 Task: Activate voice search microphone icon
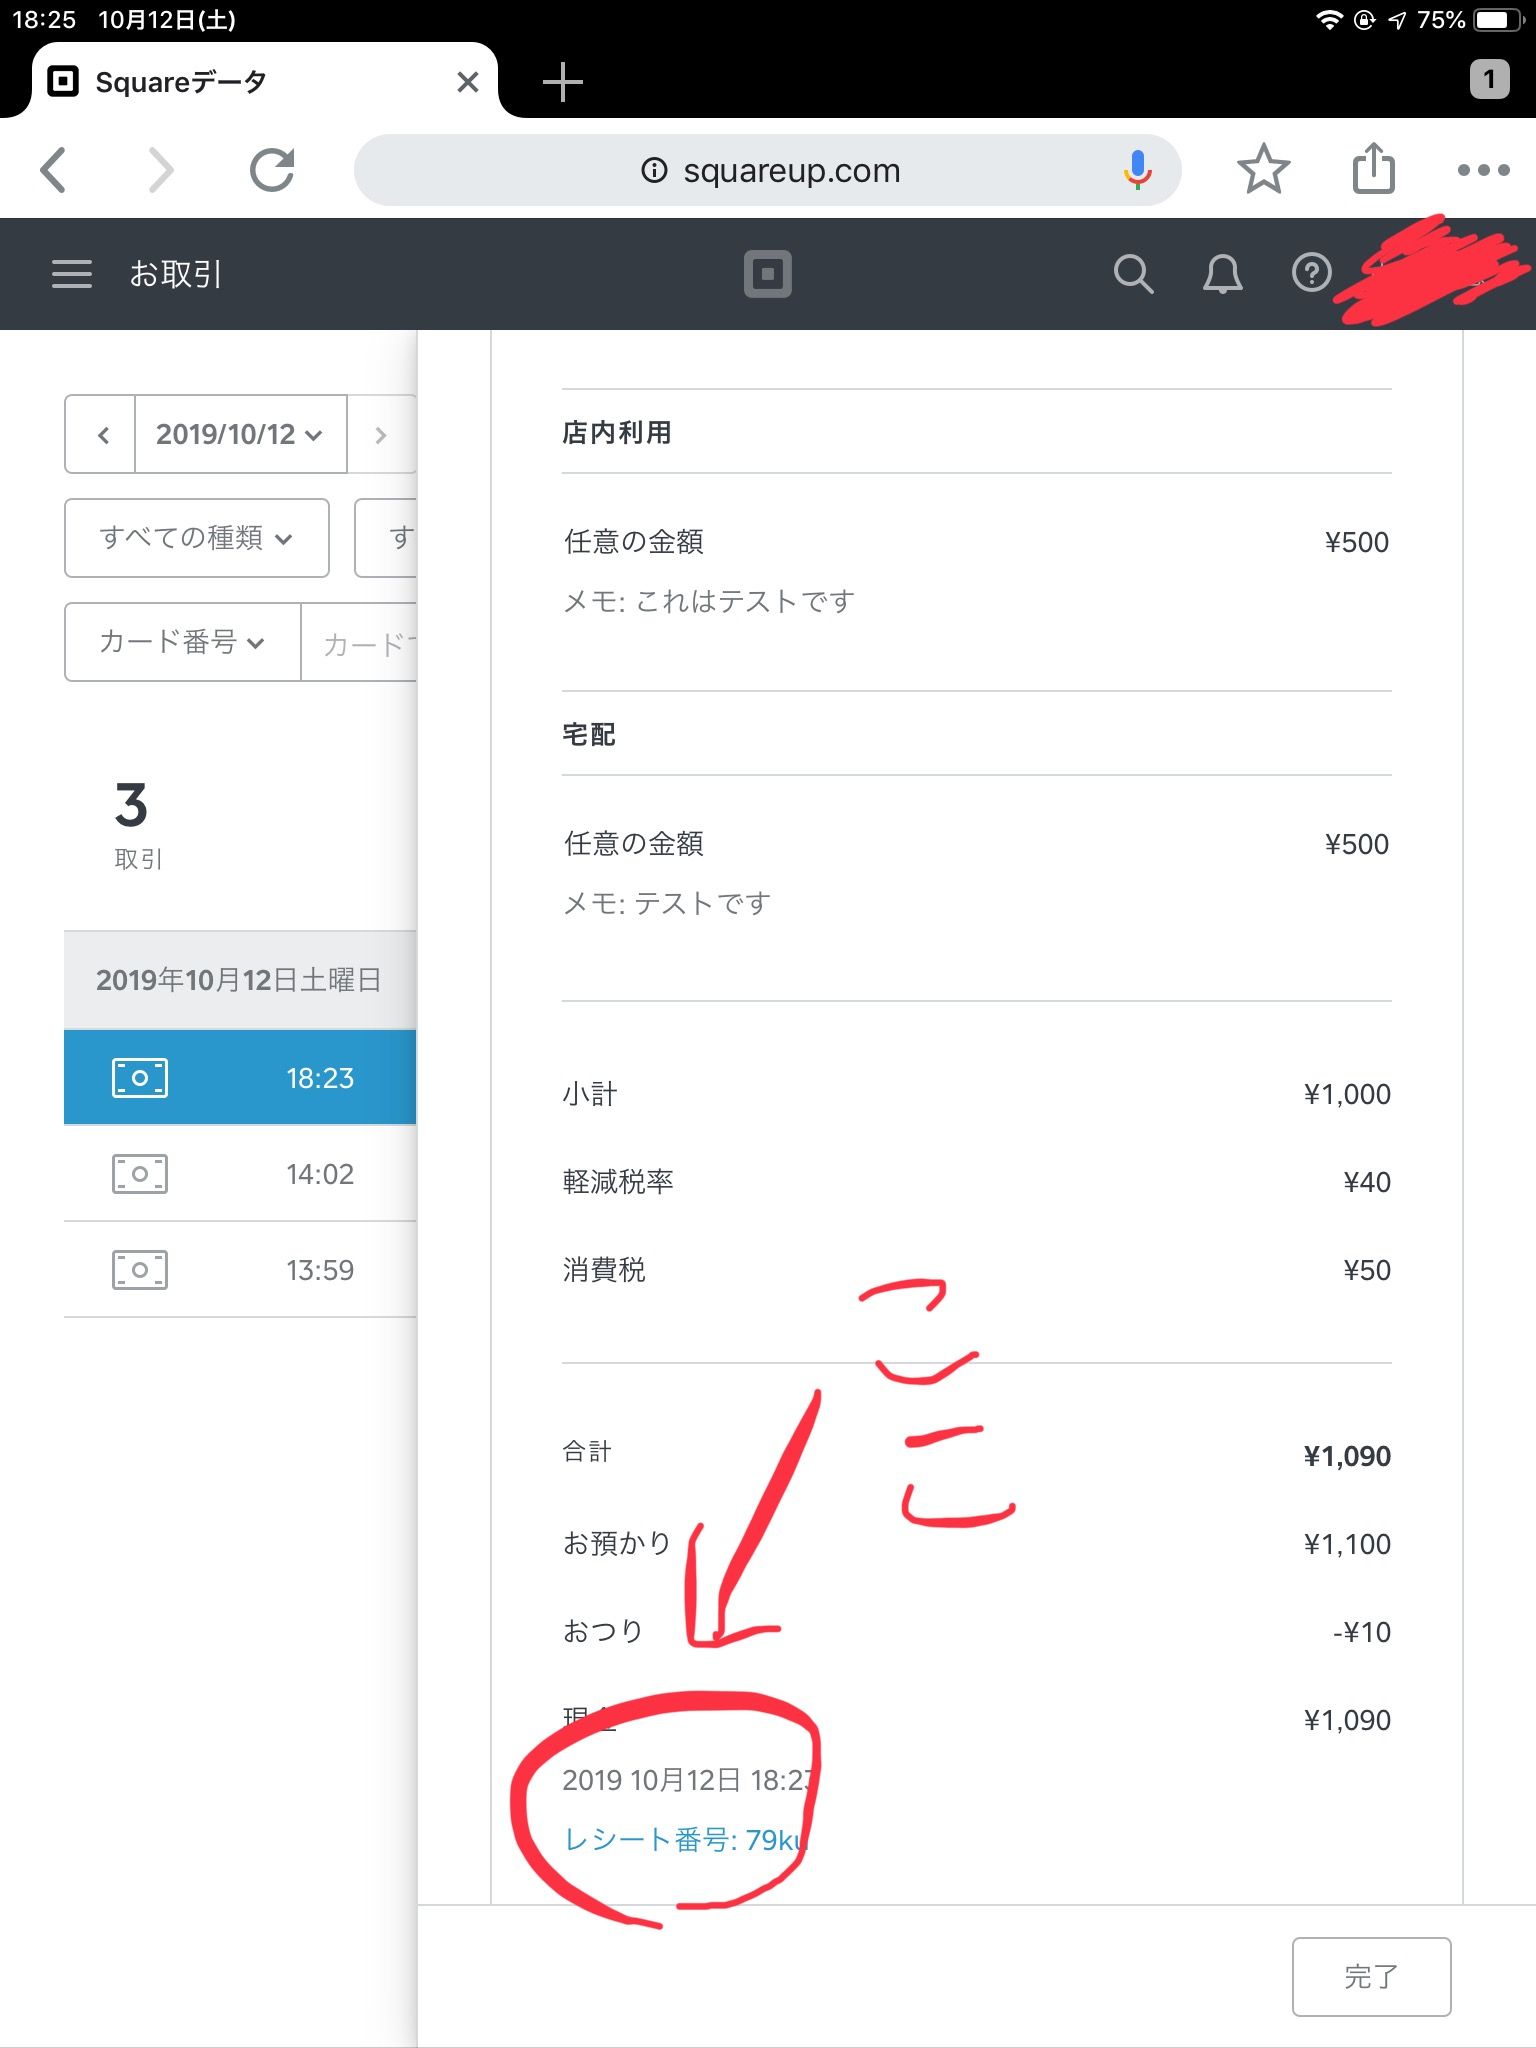tap(1137, 170)
